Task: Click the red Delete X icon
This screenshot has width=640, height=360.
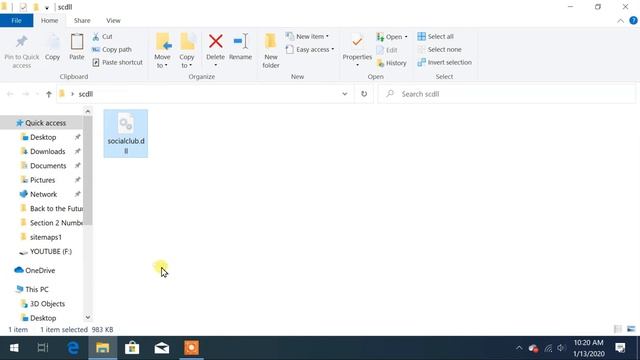Action: (216, 41)
